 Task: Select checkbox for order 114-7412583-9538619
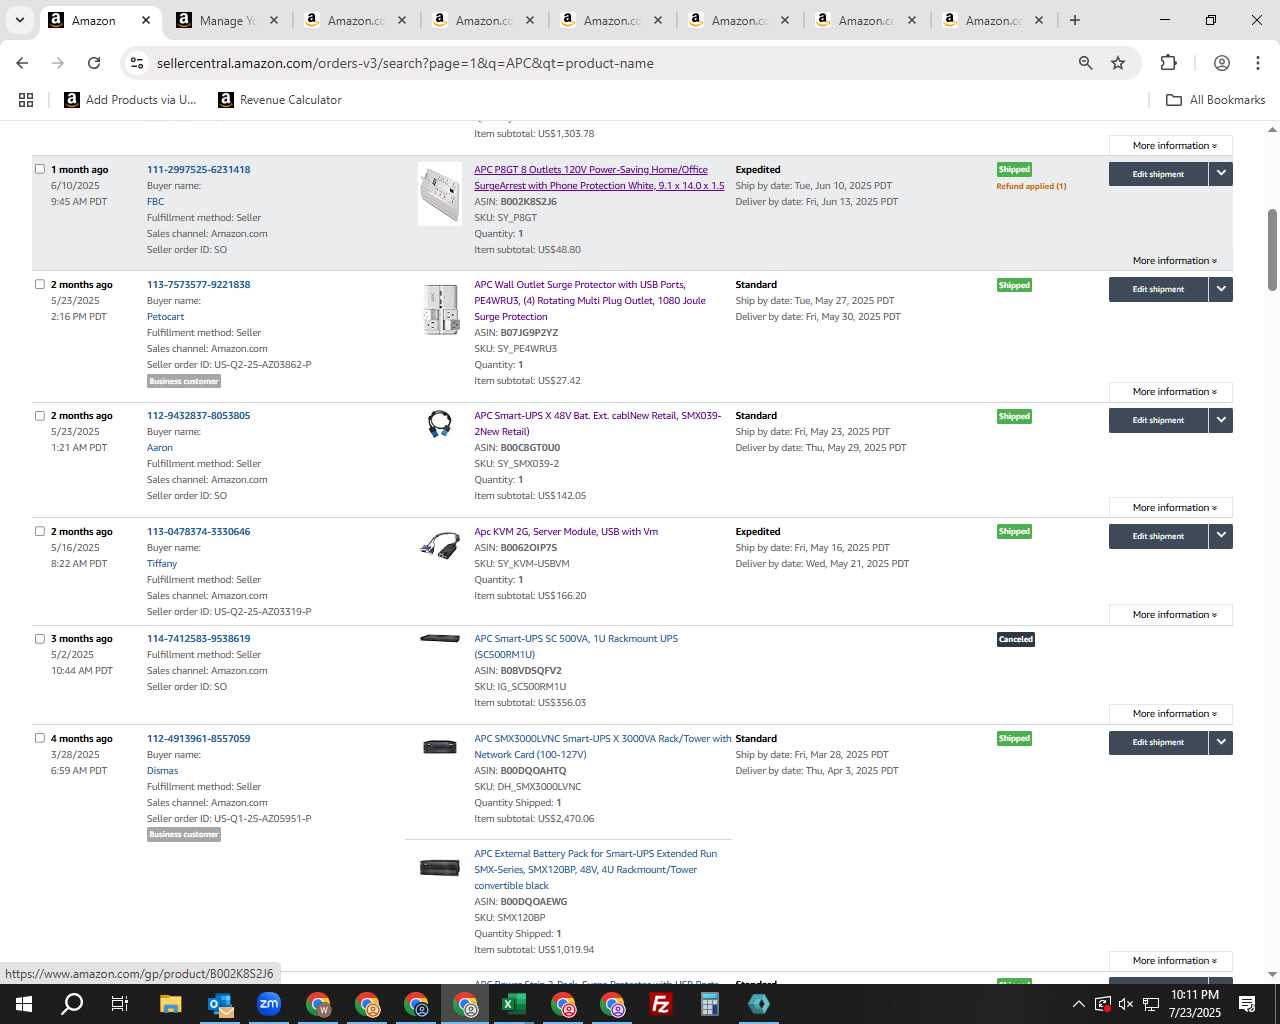pyautogui.click(x=40, y=638)
